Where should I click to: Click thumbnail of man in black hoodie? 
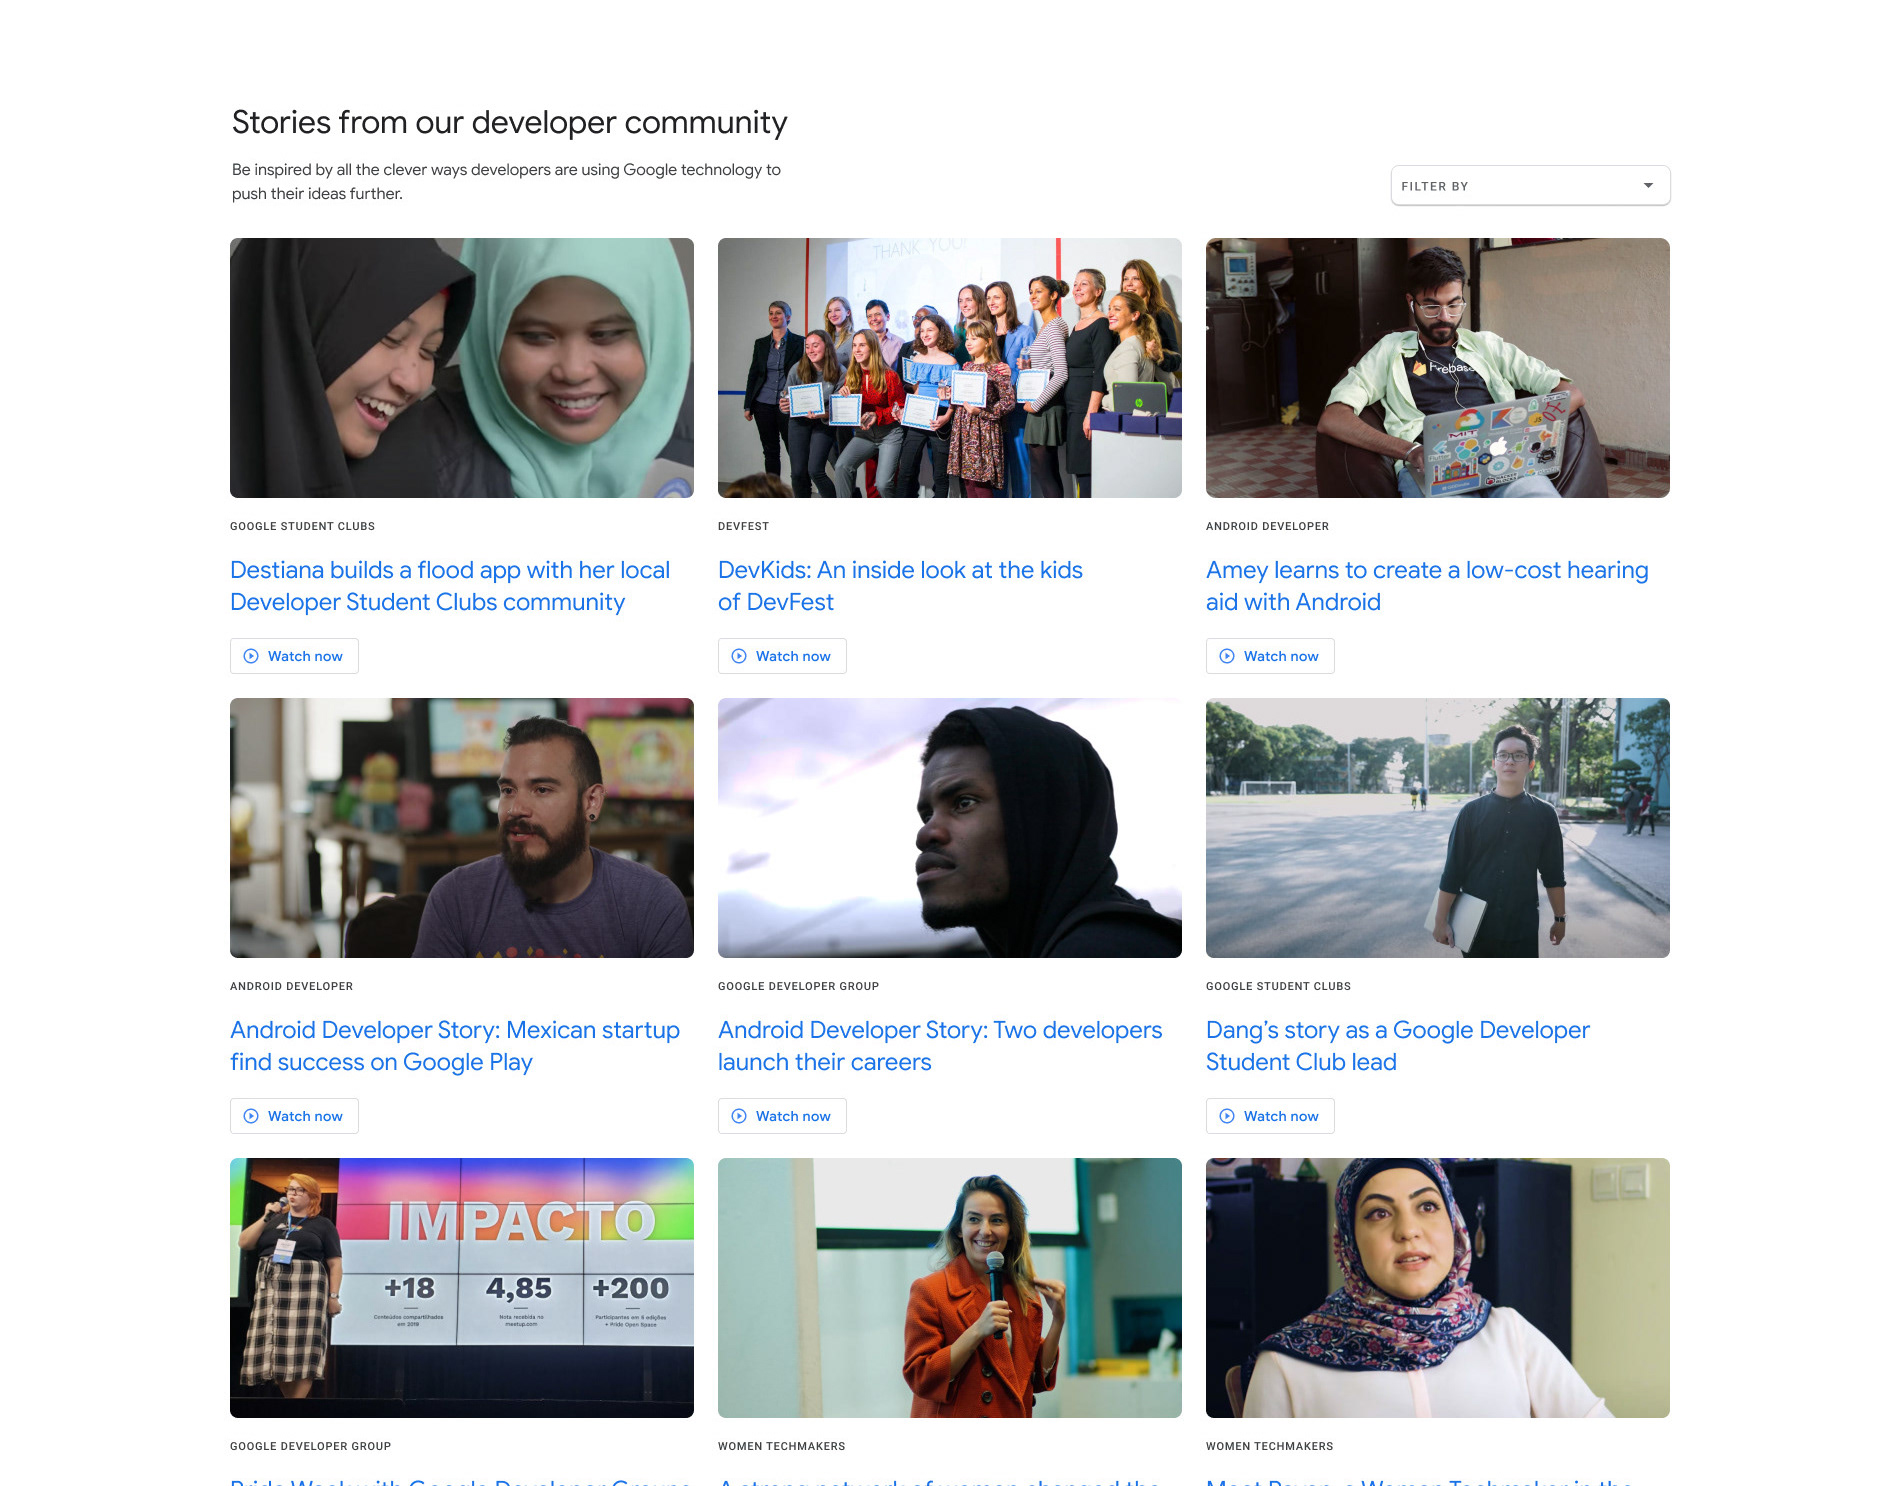(x=950, y=828)
